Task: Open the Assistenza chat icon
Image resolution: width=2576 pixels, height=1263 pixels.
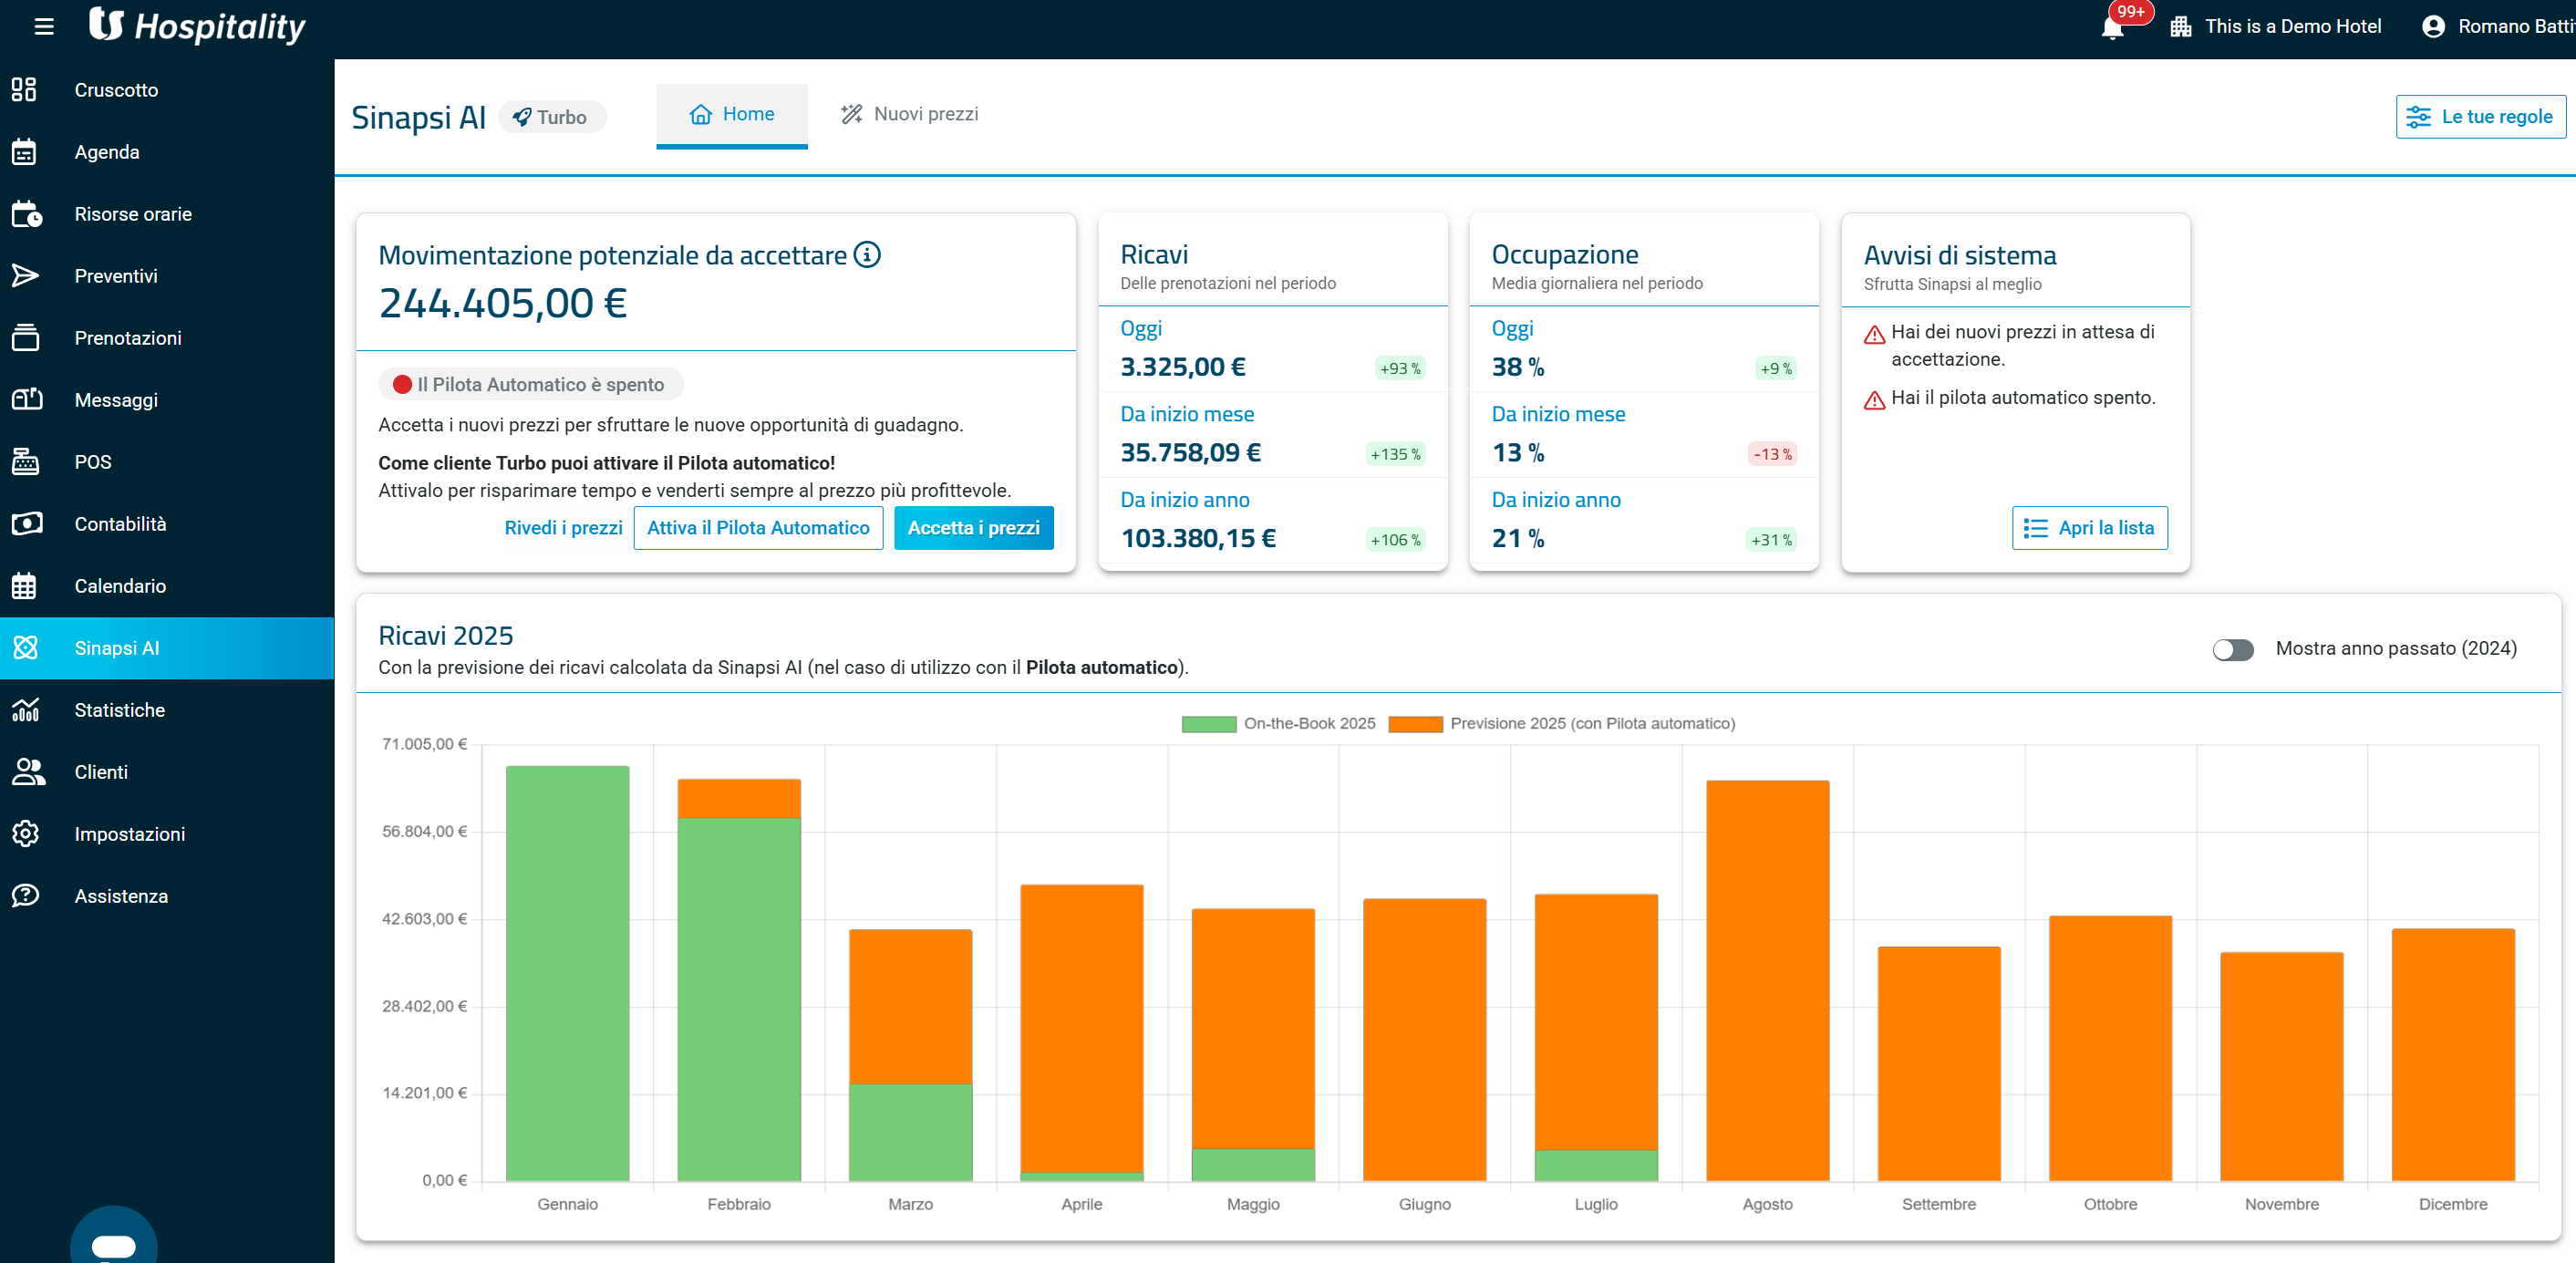Action: [x=25, y=896]
